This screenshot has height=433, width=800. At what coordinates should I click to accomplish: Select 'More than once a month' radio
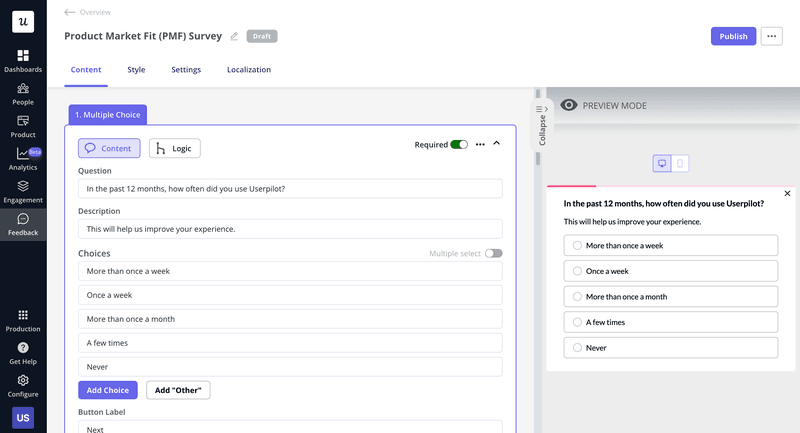577,296
